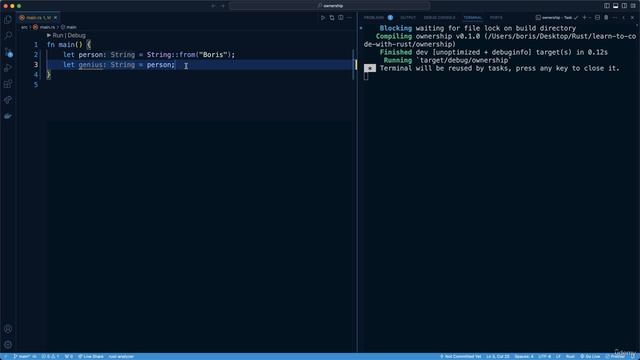The image size is (640, 360).
Task: Open editor More Actions ellipsis
Action: 349,18
